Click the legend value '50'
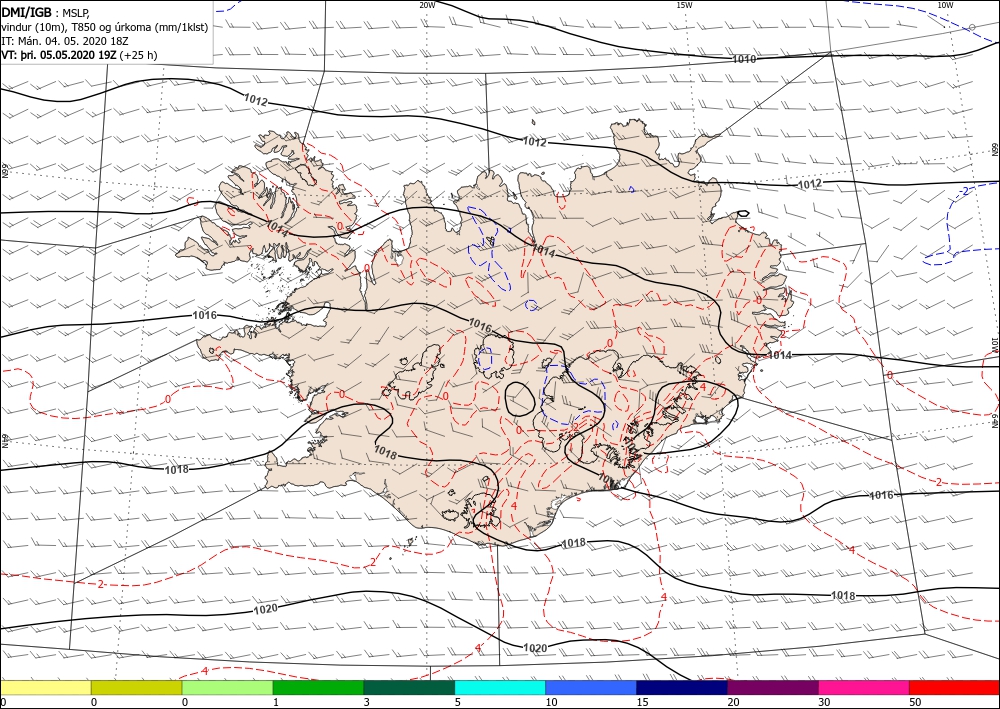 pyautogui.click(x=915, y=702)
